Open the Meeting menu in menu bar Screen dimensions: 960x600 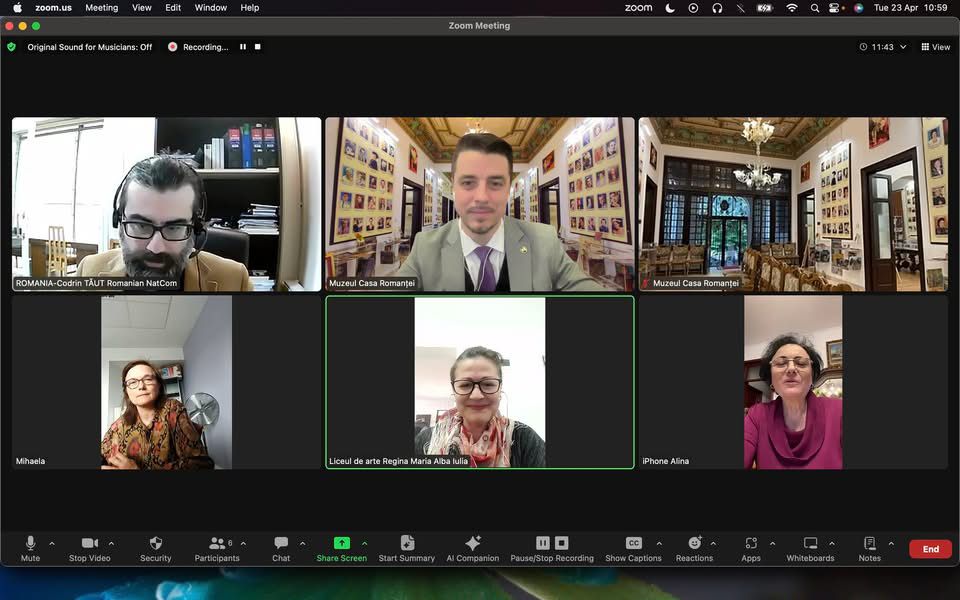tap(101, 8)
